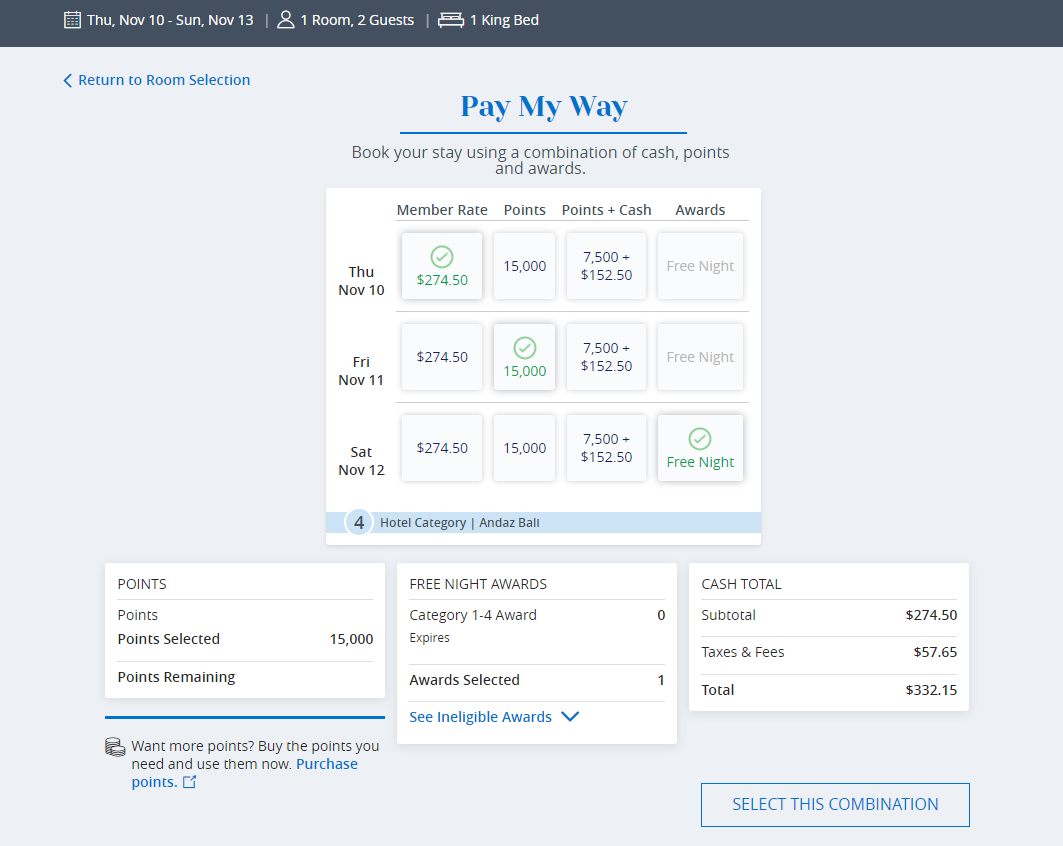Click the POINTS panel heading
This screenshot has width=1063, height=846.
[x=142, y=584]
